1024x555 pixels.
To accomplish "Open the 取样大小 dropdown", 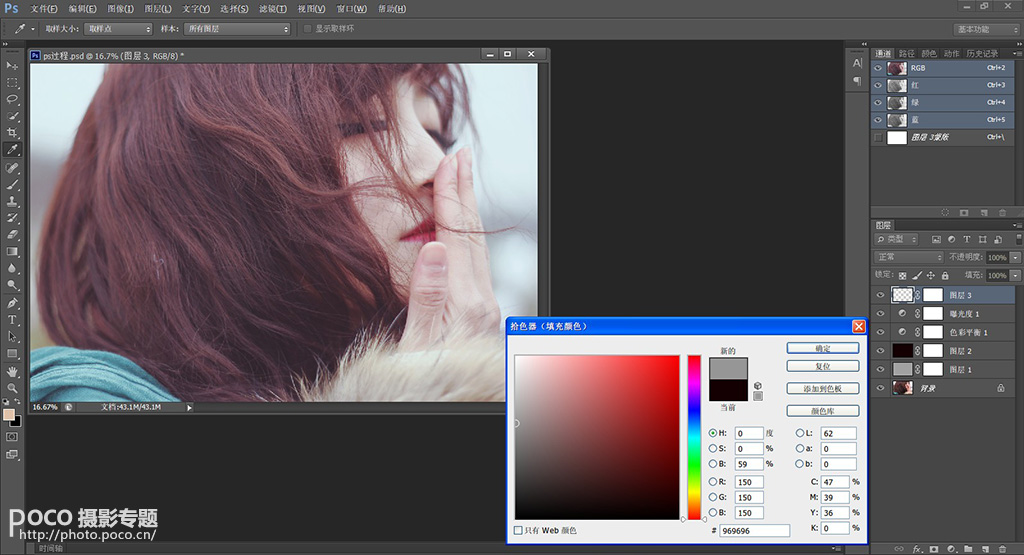I will coord(118,29).
